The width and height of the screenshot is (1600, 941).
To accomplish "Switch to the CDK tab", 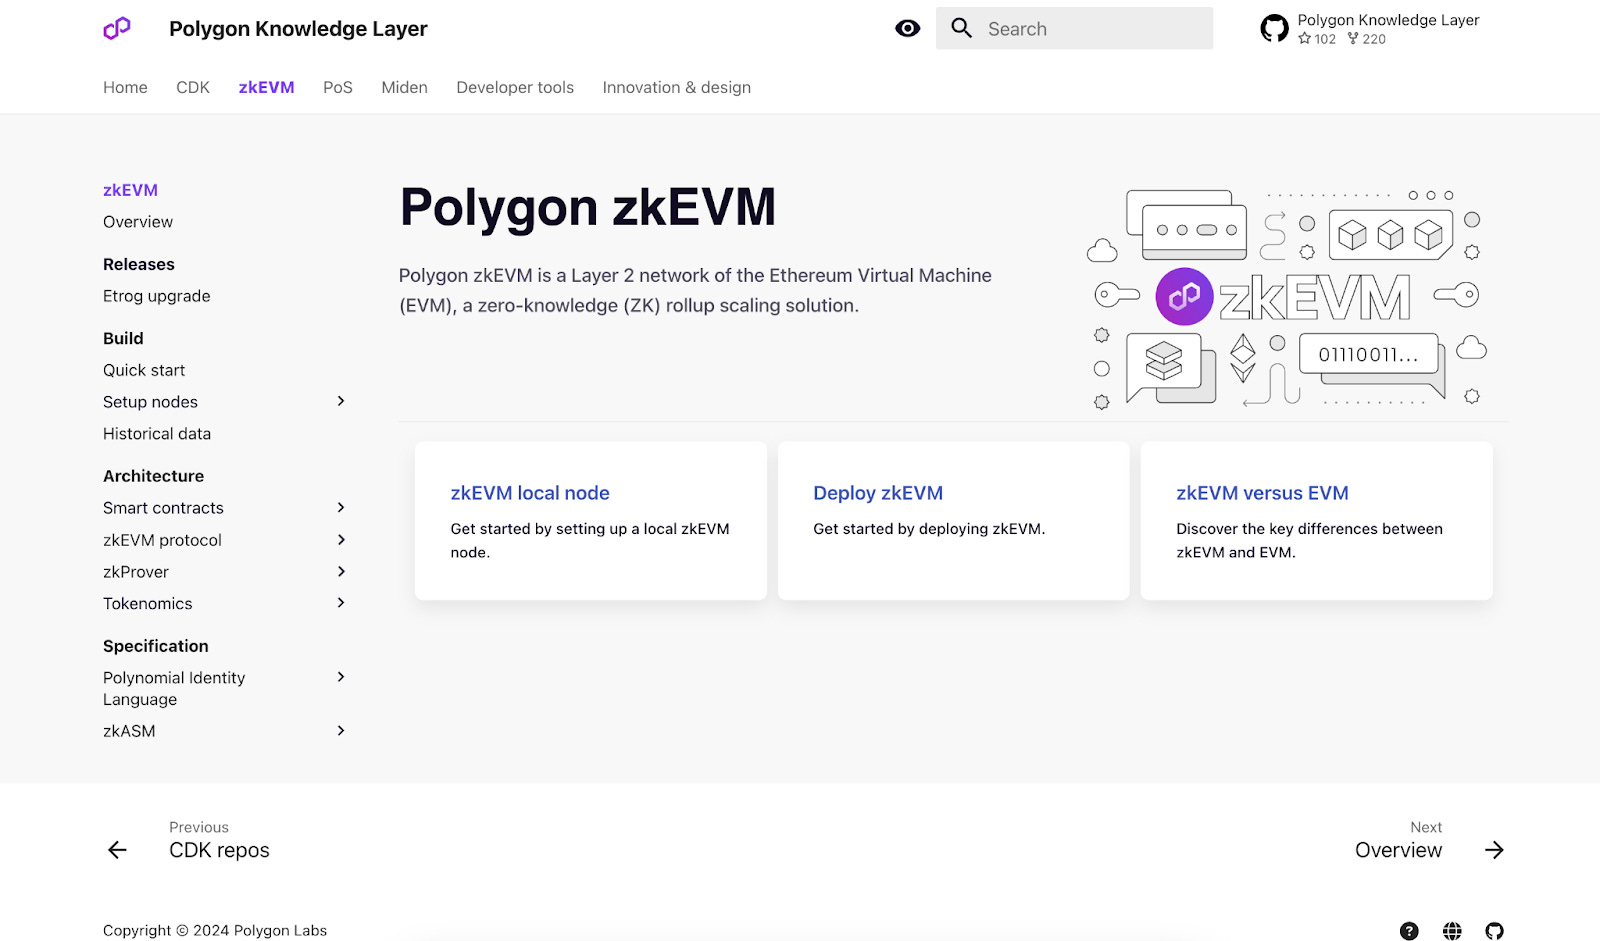I will [193, 87].
